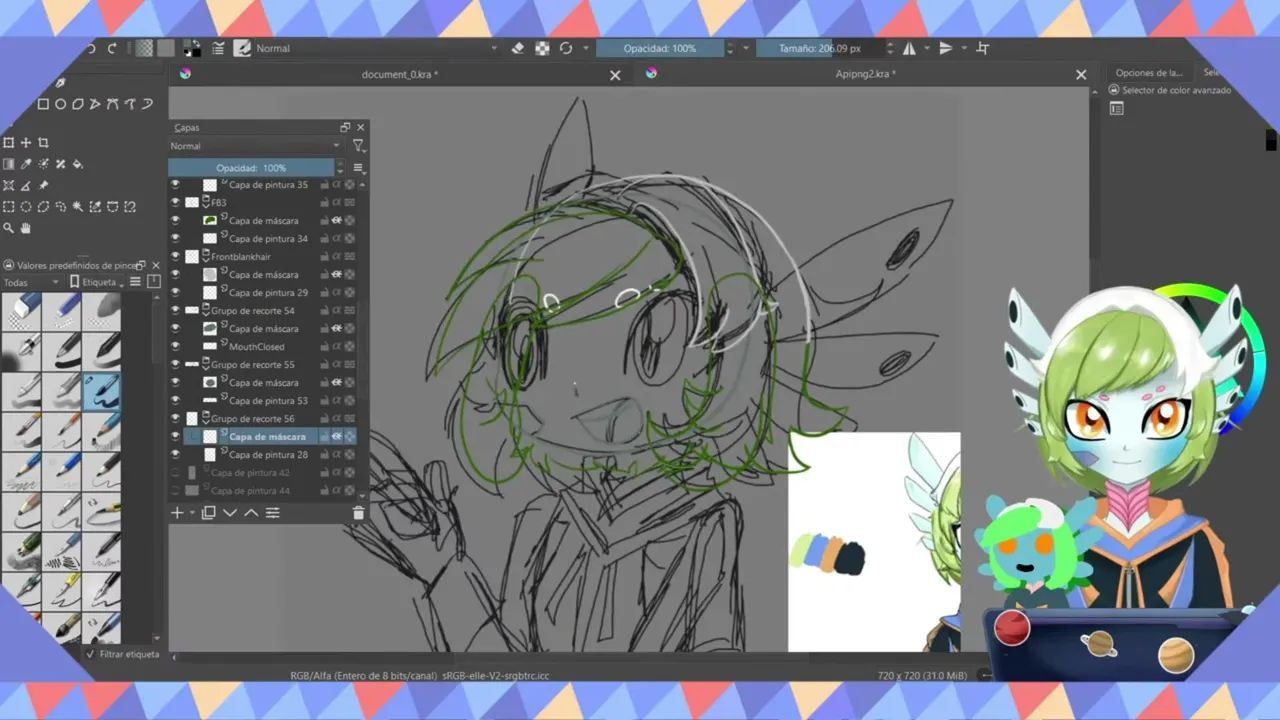This screenshot has height=720, width=1280.
Task: Adjust the Tamaño brush size slider
Action: [x=820, y=48]
